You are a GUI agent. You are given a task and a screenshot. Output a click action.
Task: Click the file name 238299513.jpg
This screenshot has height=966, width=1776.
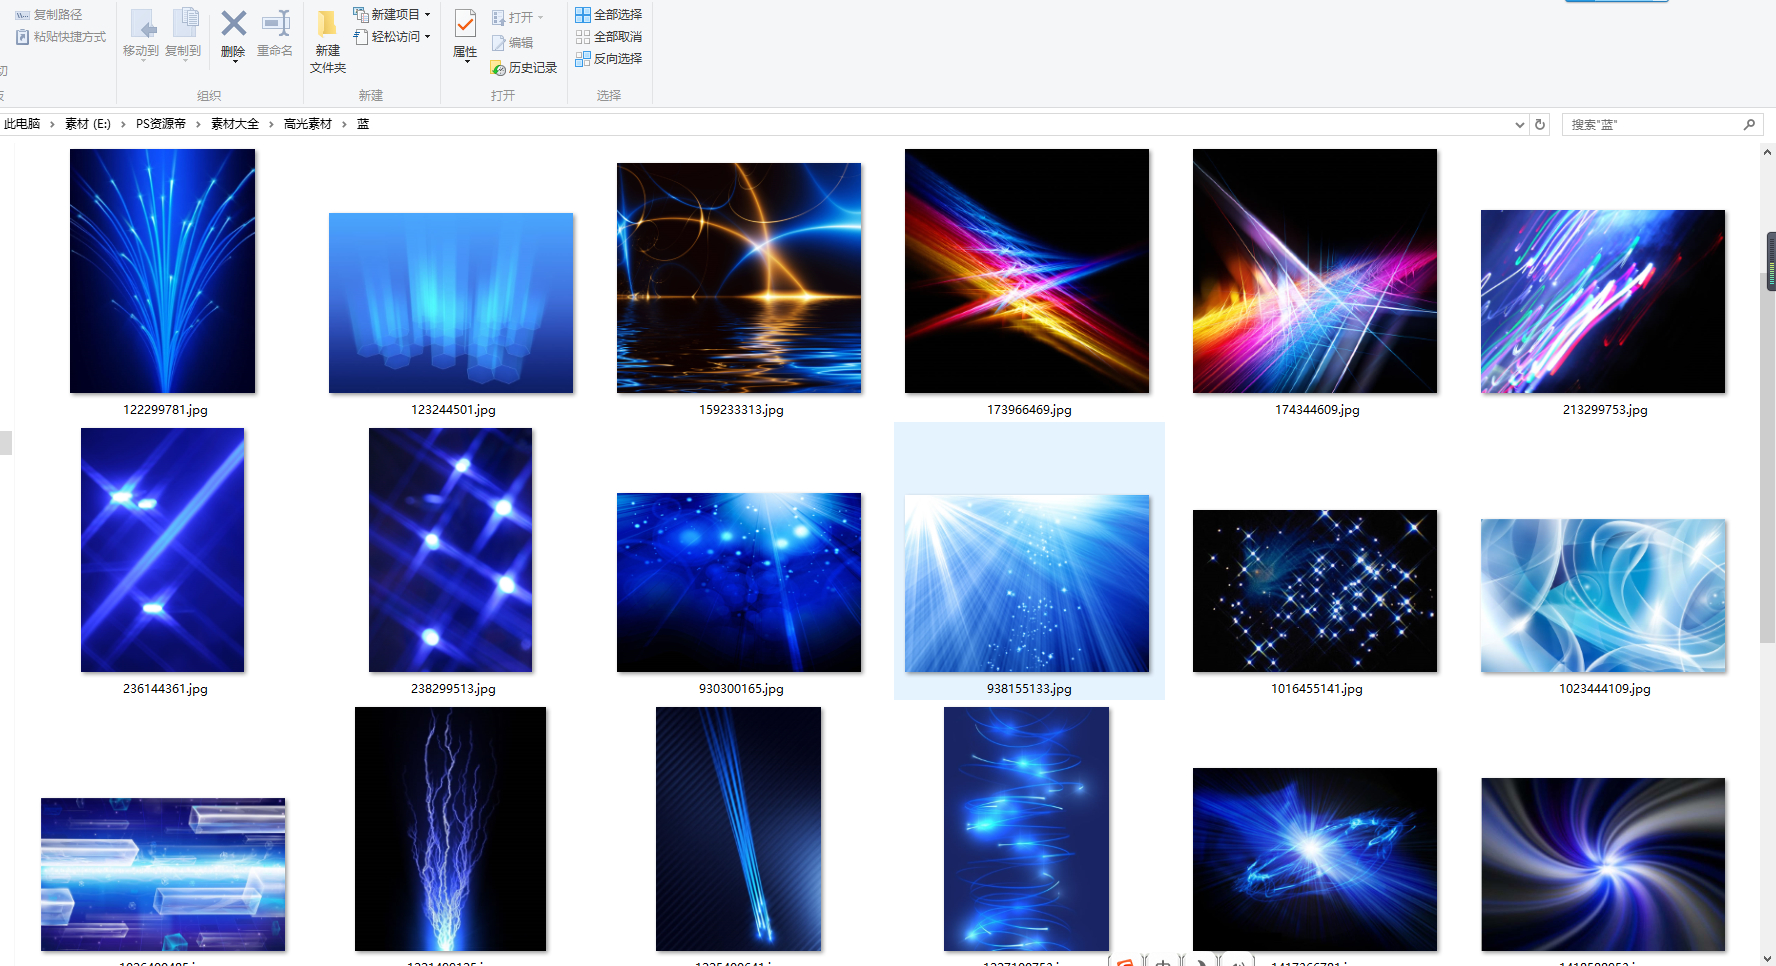point(453,689)
